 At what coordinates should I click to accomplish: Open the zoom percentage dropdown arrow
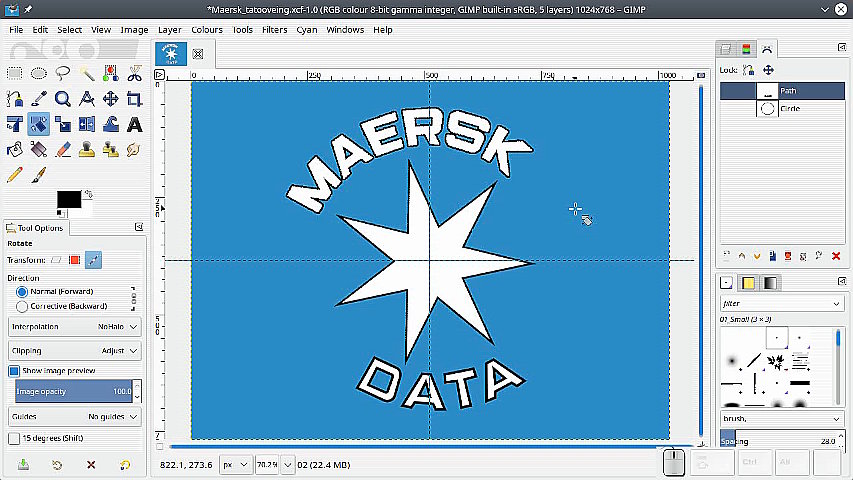(x=288, y=465)
